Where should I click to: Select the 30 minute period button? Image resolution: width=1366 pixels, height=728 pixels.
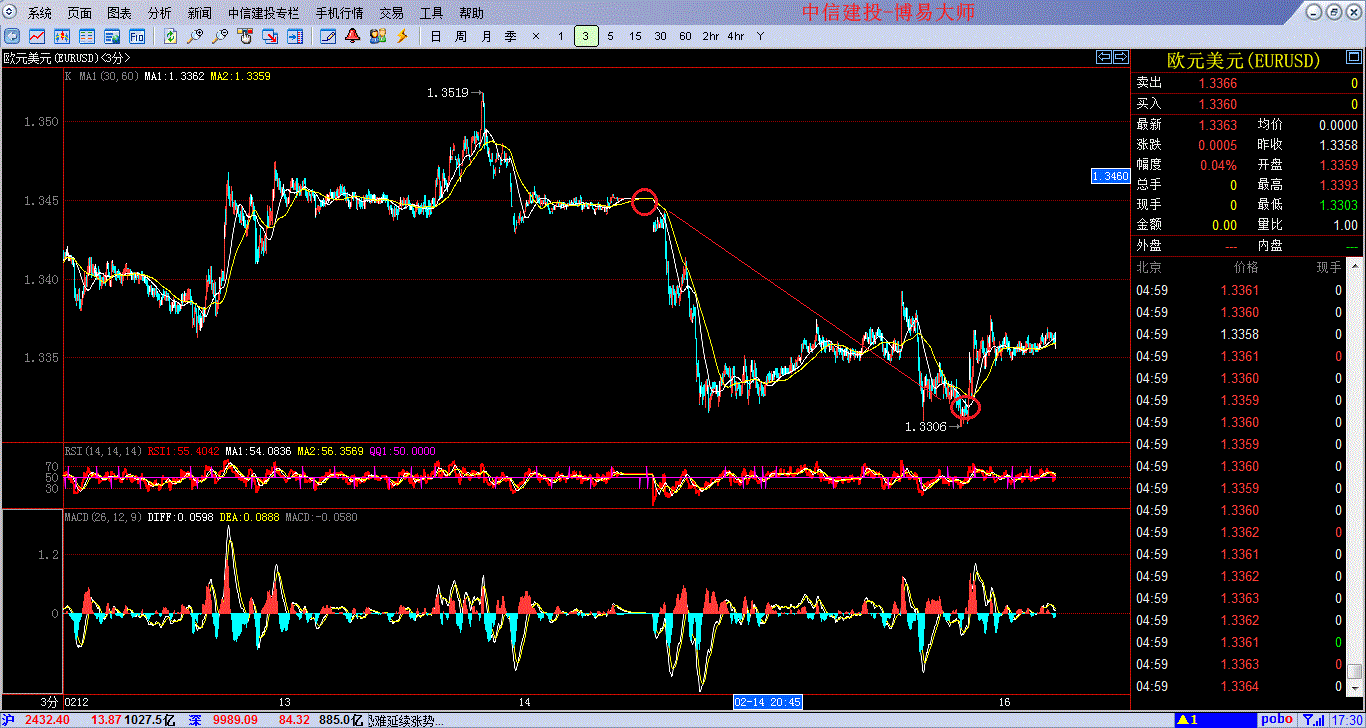pos(660,36)
